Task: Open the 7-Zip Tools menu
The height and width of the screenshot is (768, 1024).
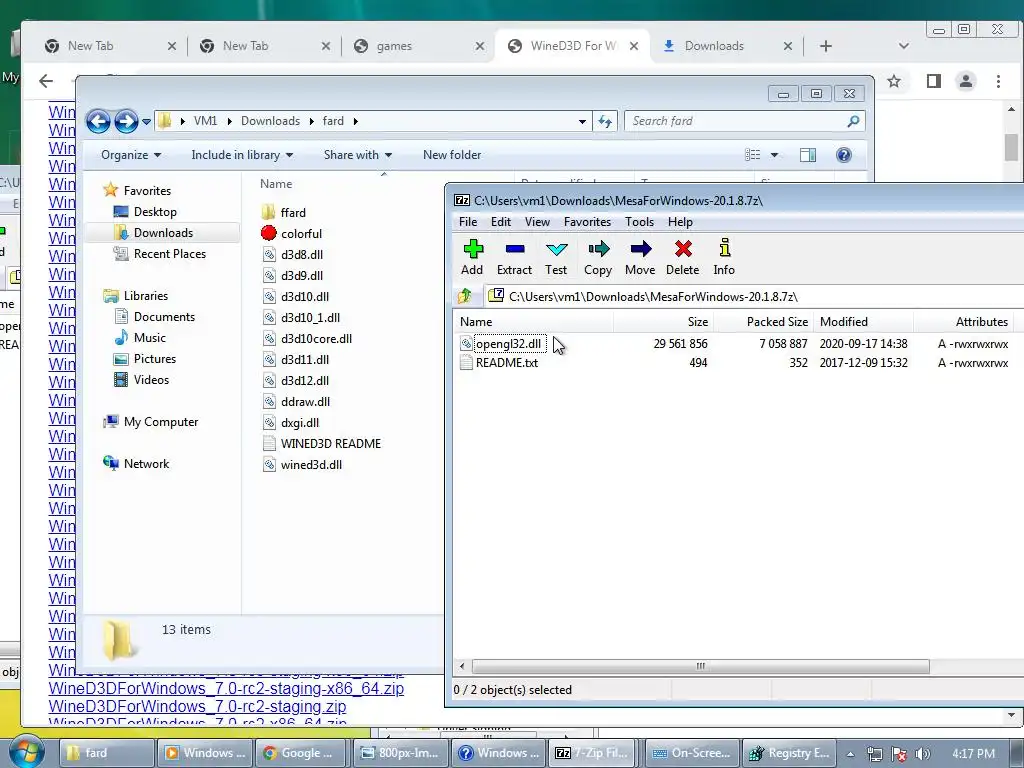Action: tap(639, 221)
